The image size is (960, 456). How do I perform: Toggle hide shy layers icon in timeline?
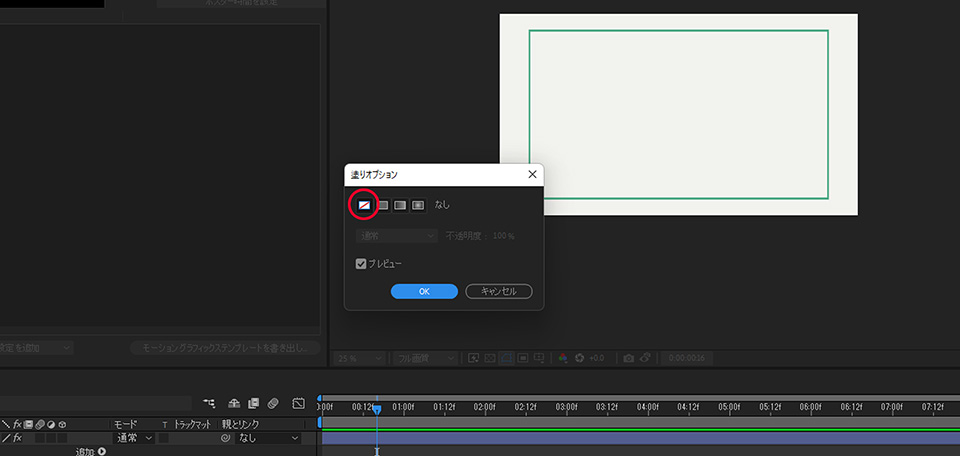pos(234,403)
